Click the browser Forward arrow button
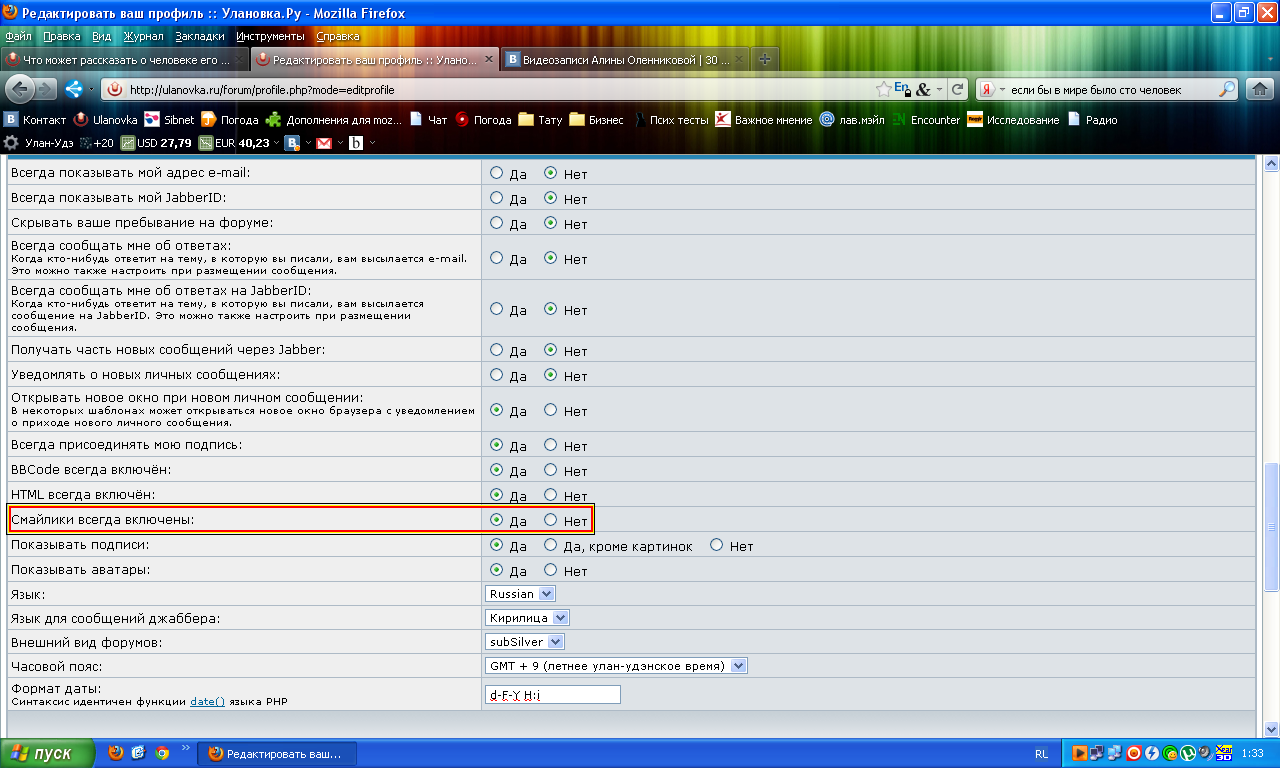Image resolution: width=1280 pixels, height=768 pixels. point(46,89)
